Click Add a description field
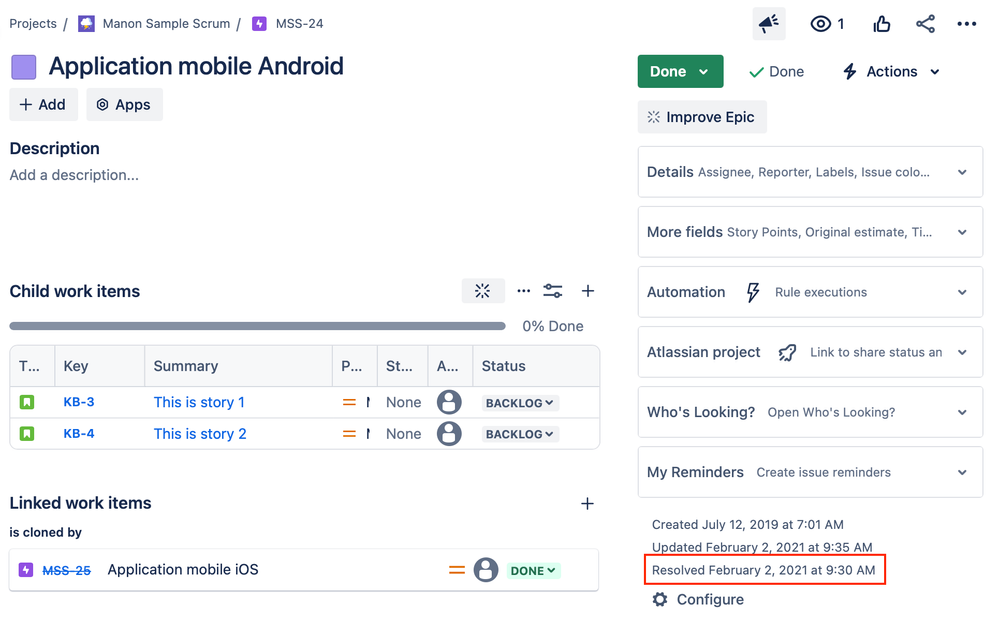The width and height of the screenshot is (999, 622). (74, 175)
